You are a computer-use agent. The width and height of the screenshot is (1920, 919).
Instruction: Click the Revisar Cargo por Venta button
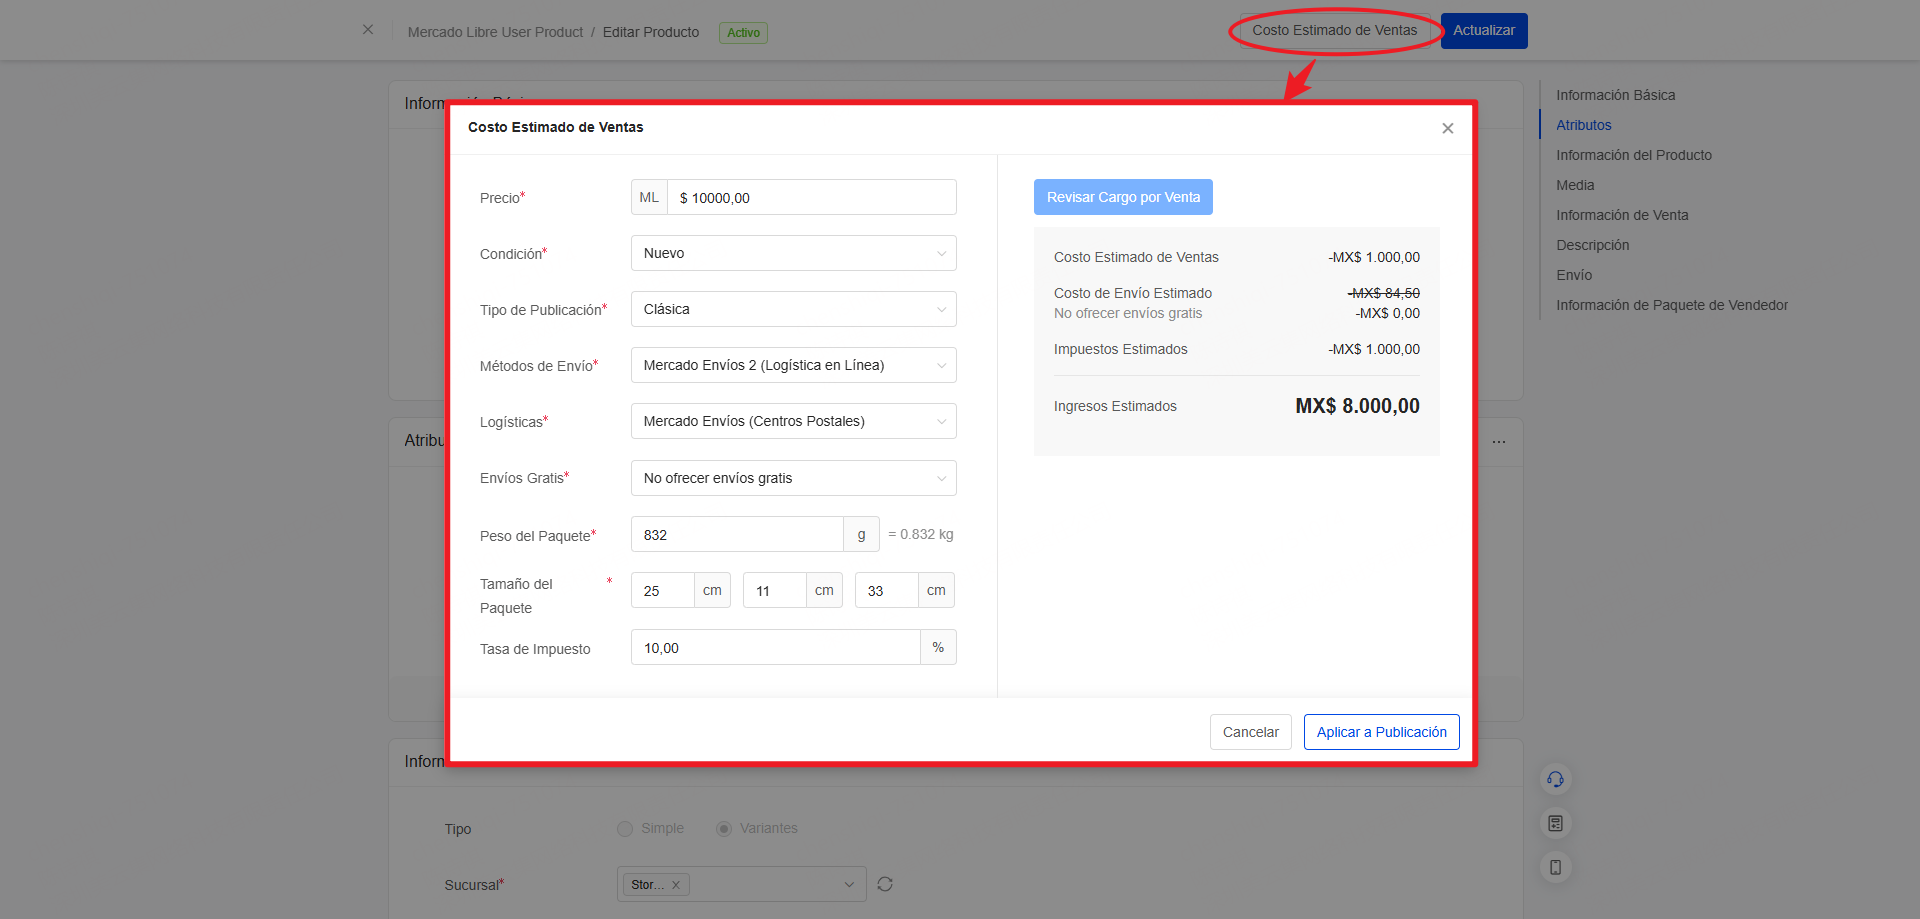pyautogui.click(x=1123, y=197)
